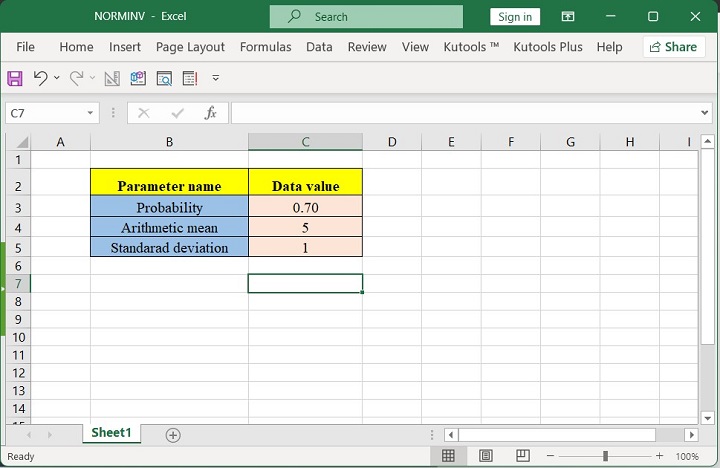The image size is (720, 468).
Task: Click the table with red bar icon
Action: [x=190, y=78]
